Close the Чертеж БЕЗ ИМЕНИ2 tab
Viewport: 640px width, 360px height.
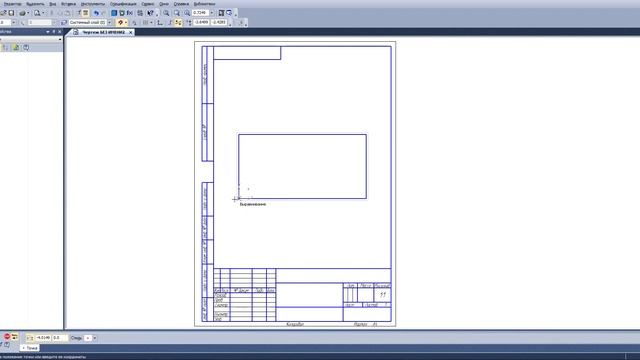(131, 32)
